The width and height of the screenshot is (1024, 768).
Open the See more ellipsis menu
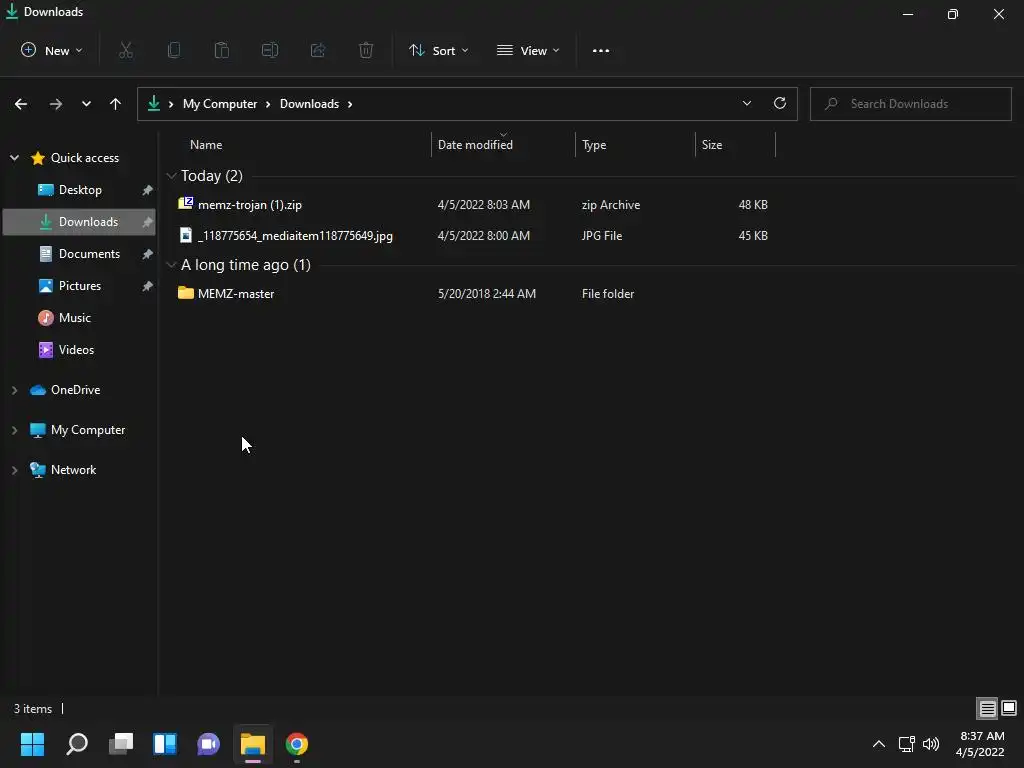coord(601,50)
